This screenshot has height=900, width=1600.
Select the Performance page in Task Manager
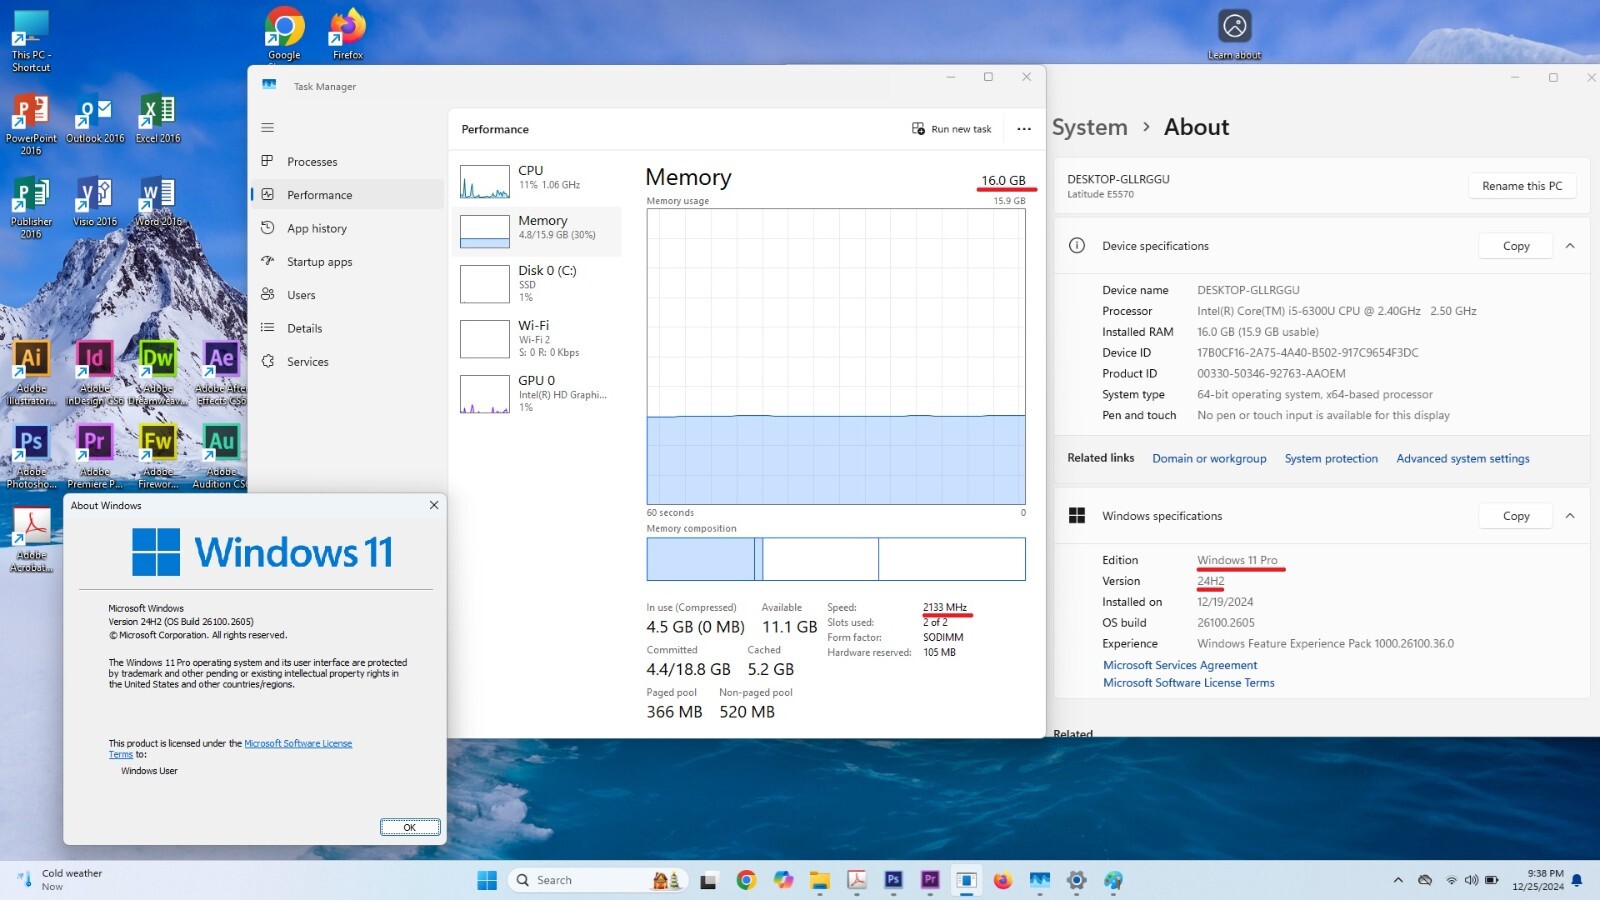(346, 195)
